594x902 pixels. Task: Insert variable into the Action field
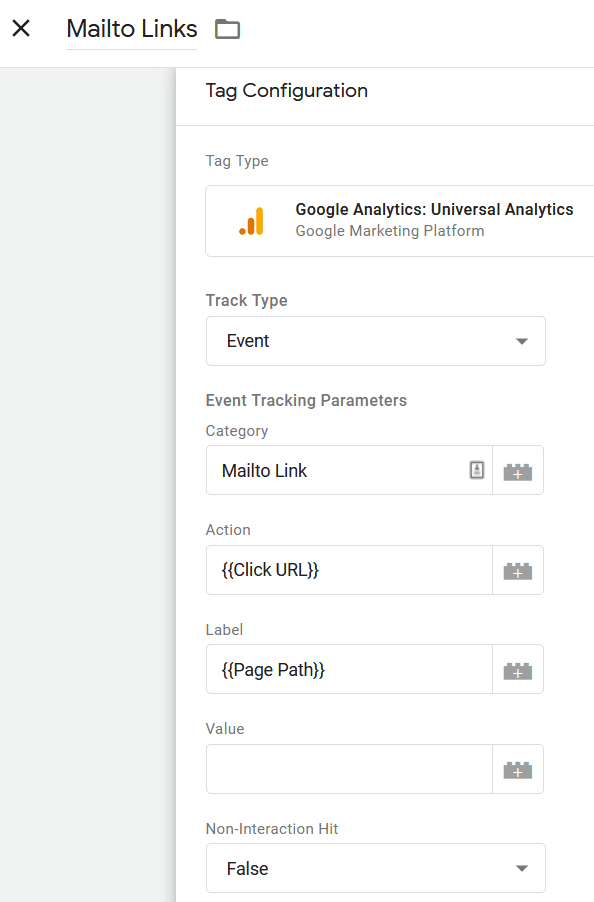point(518,570)
